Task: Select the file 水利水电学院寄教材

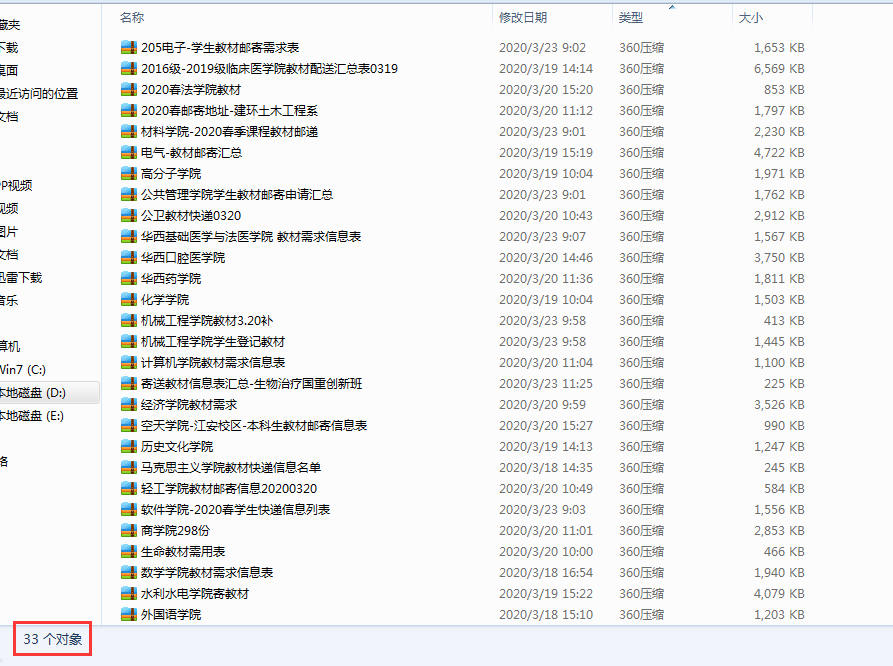Action: tap(195, 594)
